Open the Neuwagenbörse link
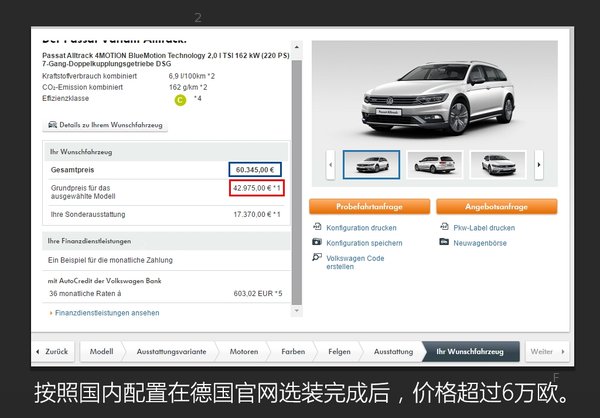 pyautogui.click(x=480, y=243)
